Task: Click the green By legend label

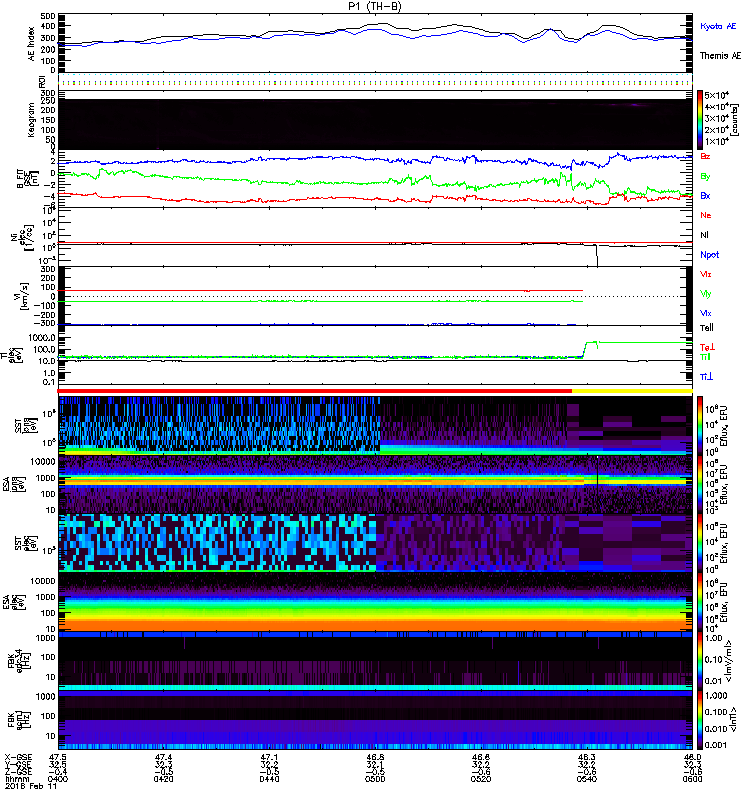Action: tap(705, 177)
